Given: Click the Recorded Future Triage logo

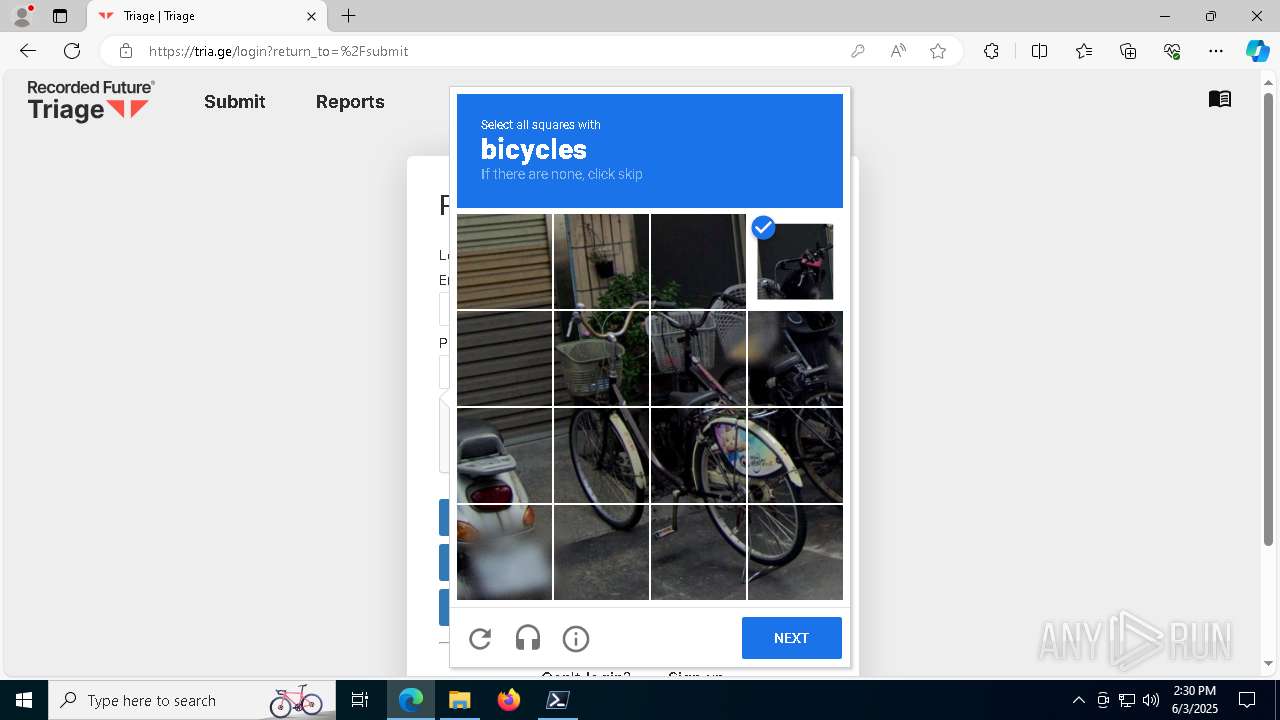Looking at the screenshot, I should click(x=91, y=100).
